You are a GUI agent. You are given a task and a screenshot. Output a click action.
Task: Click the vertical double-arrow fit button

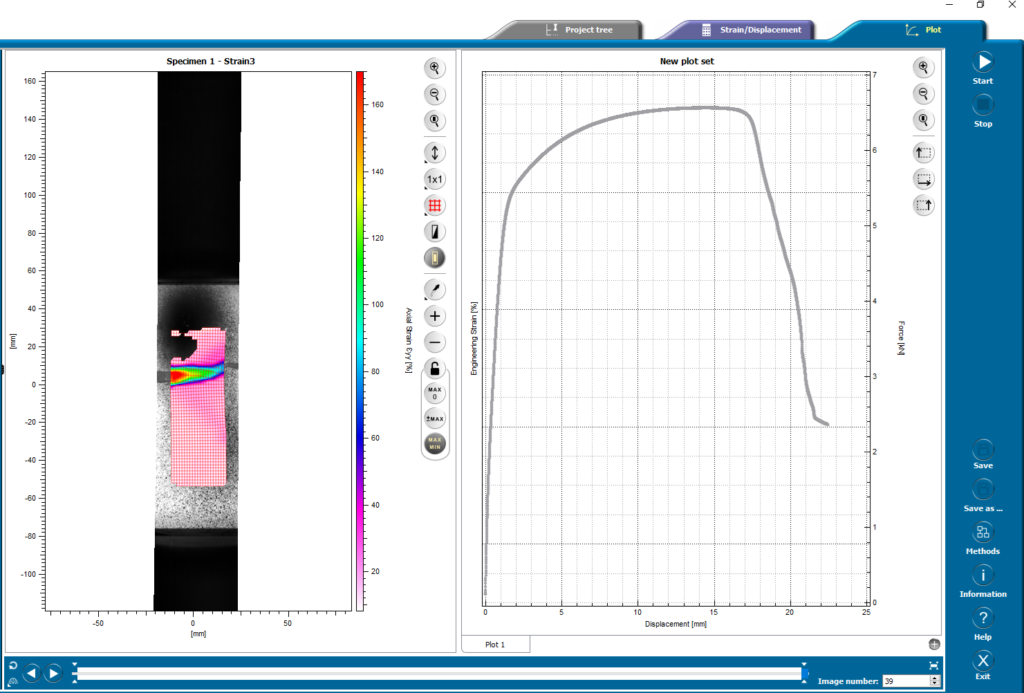pyautogui.click(x=435, y=153)
